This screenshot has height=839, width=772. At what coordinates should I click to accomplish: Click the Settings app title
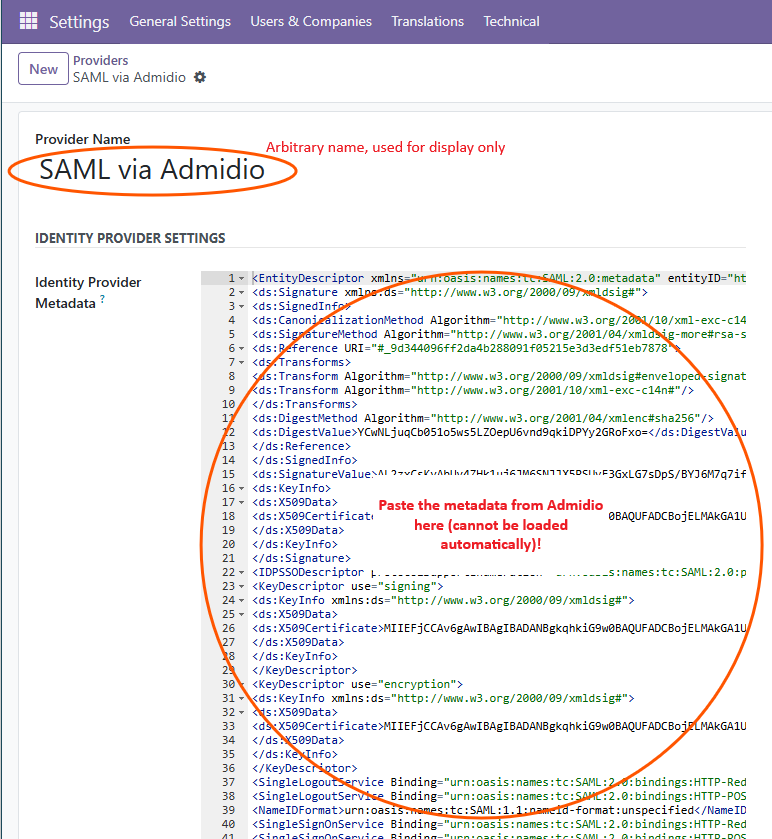[x=79, y=21]
